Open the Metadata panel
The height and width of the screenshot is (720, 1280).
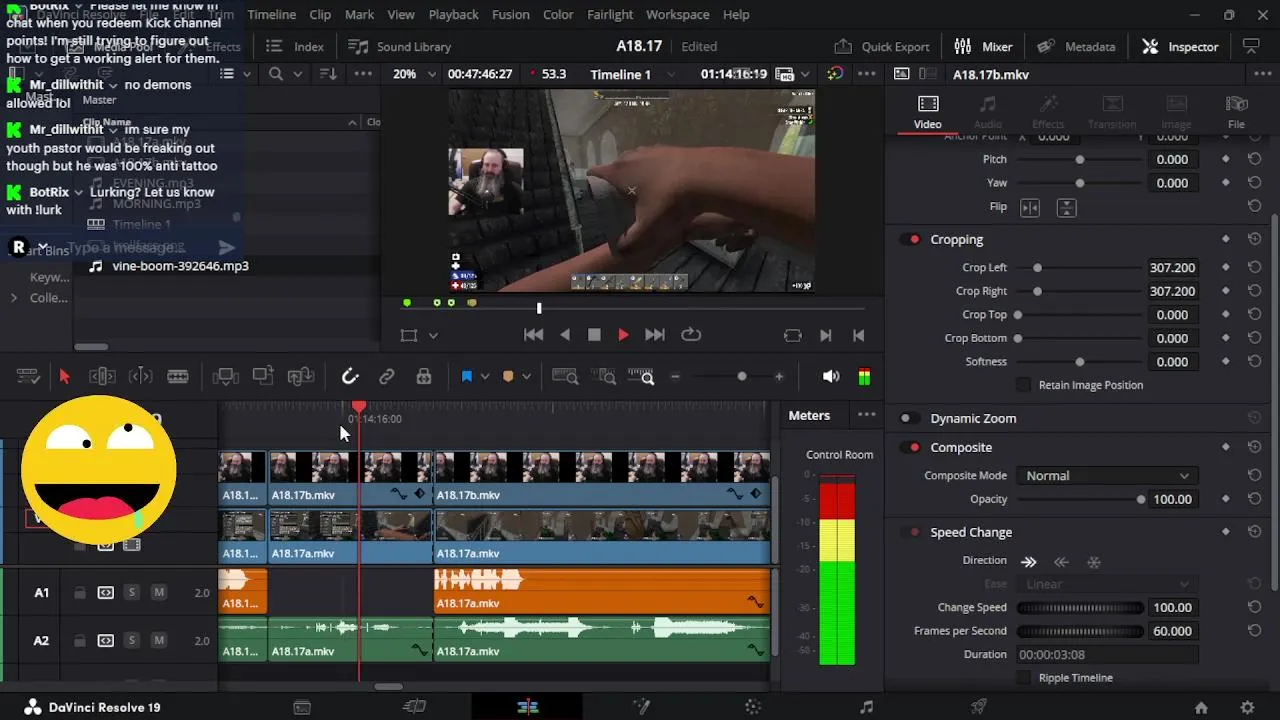(x=1076, y=47)
